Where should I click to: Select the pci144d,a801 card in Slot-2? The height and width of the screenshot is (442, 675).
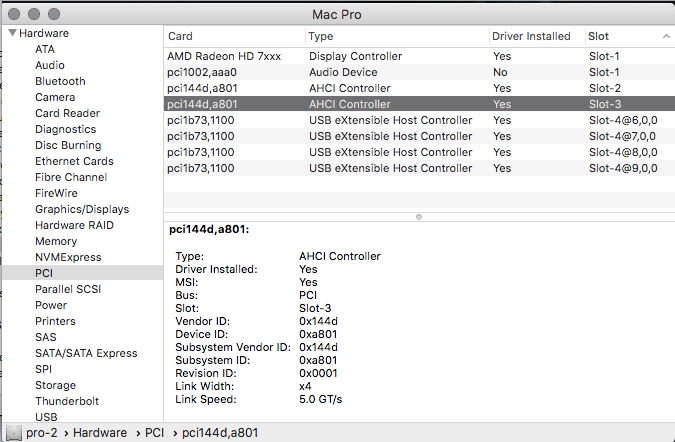[x=419, y=88]
